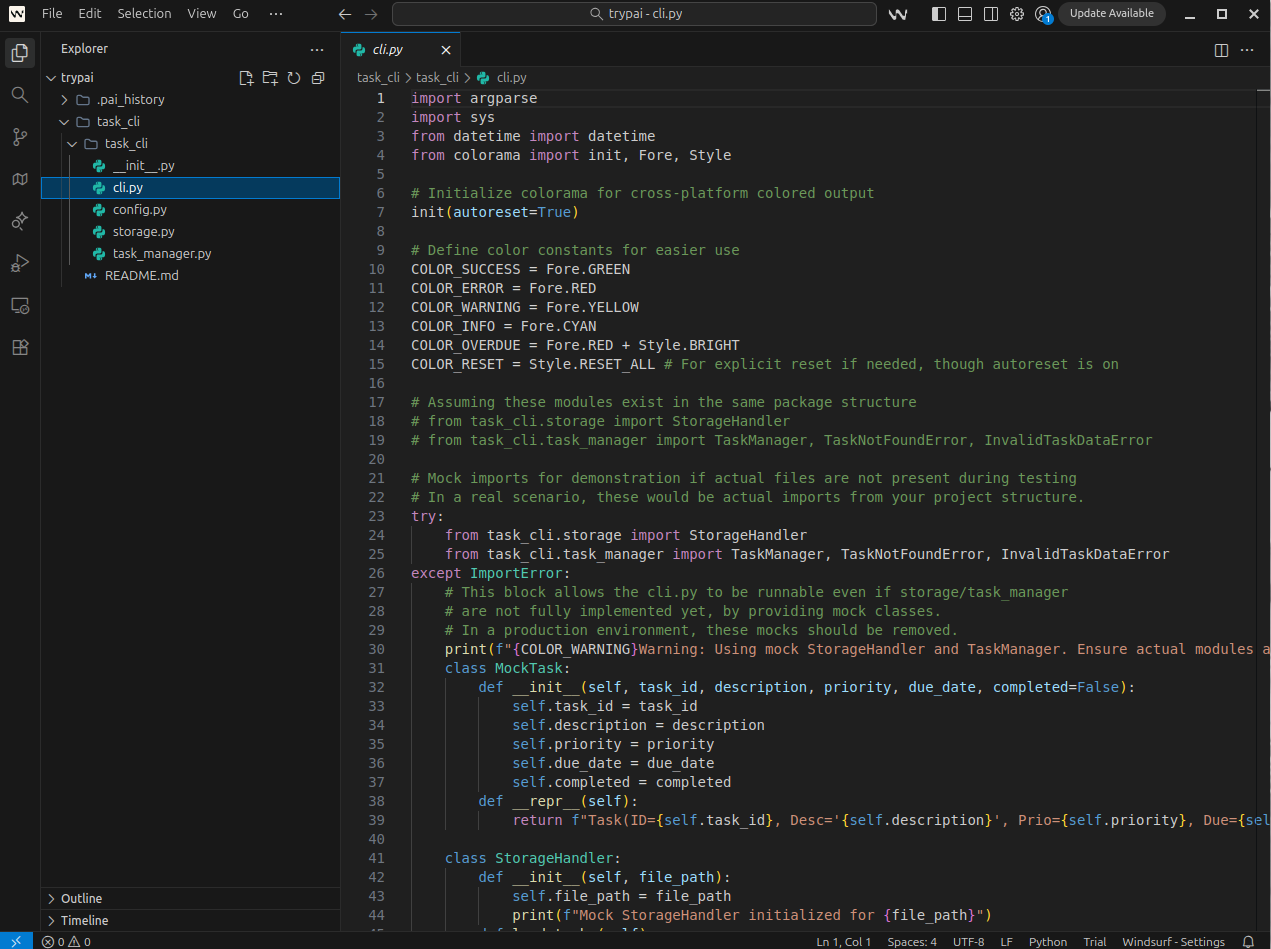Open the Search view in activity bar

19,94
